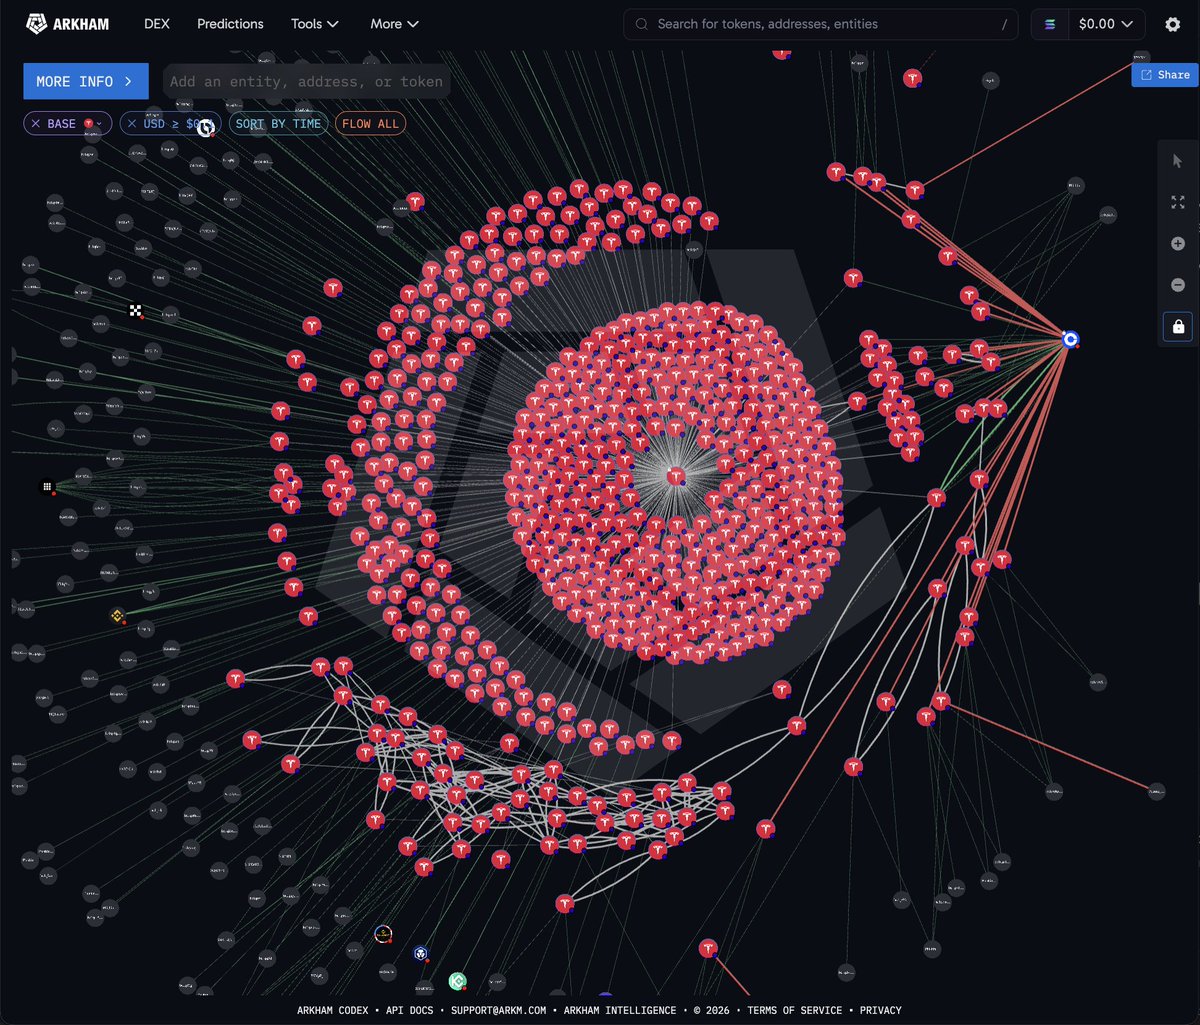
Task: Select the Binance entity node
Action: click(x=118, y=616)
